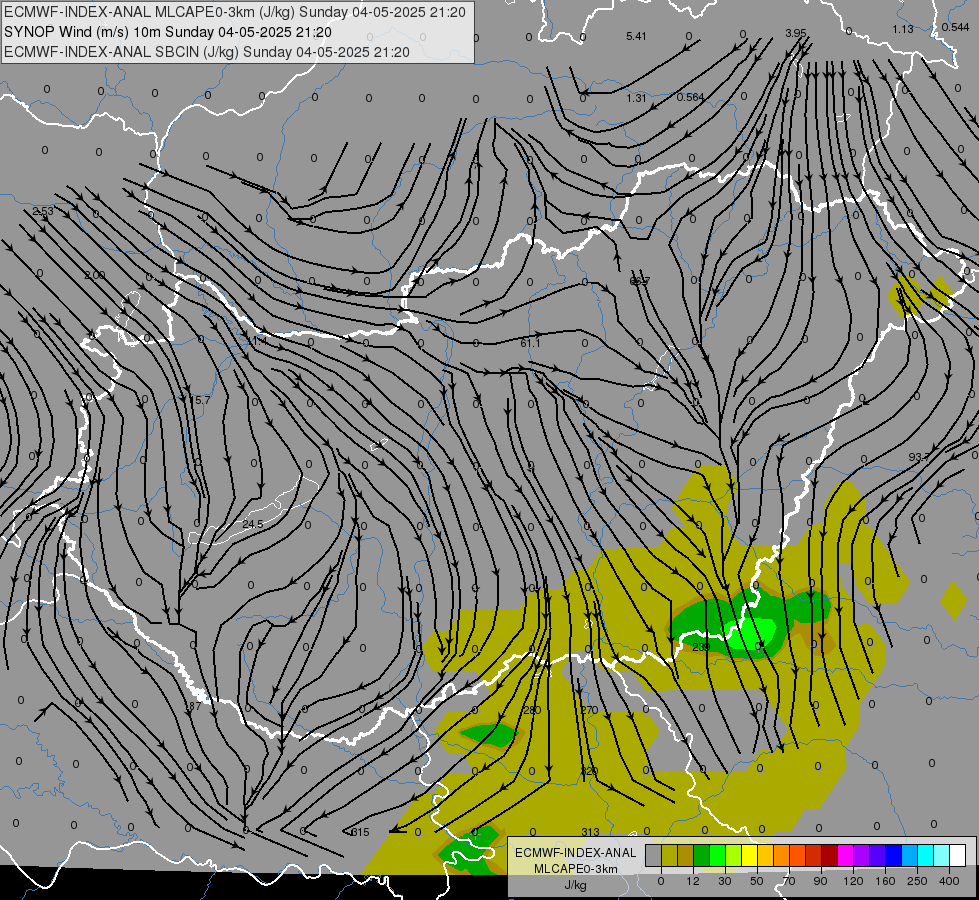The width and height of the screenshot is (979, 900).
Task: Click the 15.7 value on map
Action: coord(200,400)
